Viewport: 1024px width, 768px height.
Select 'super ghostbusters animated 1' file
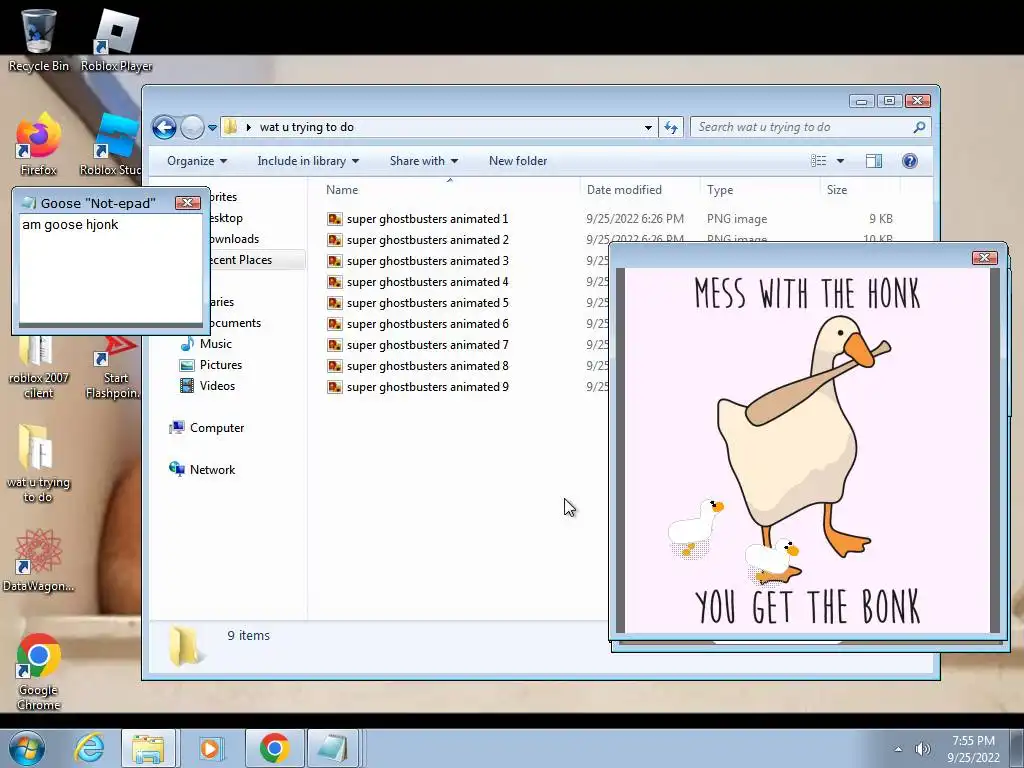click(x=427, y=219)
